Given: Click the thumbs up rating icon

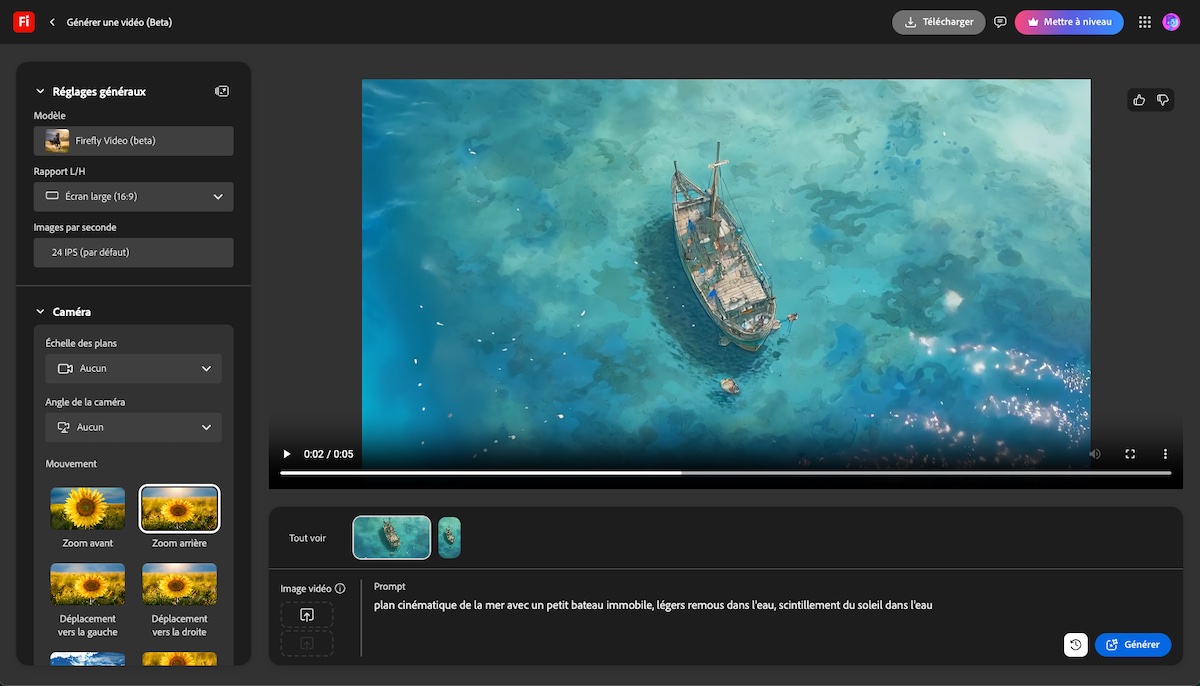Looking at the screenshot, I should tap(1139, 100).
